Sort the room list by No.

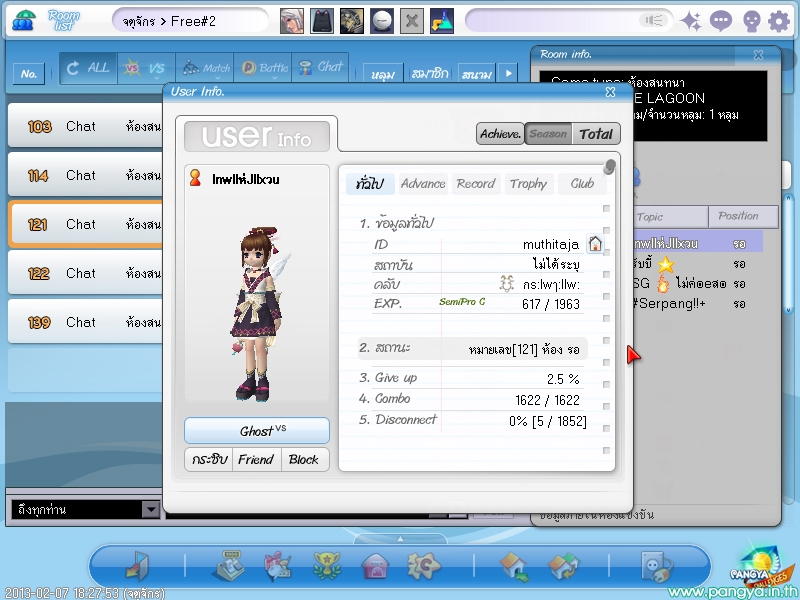[x=29, y=74]
